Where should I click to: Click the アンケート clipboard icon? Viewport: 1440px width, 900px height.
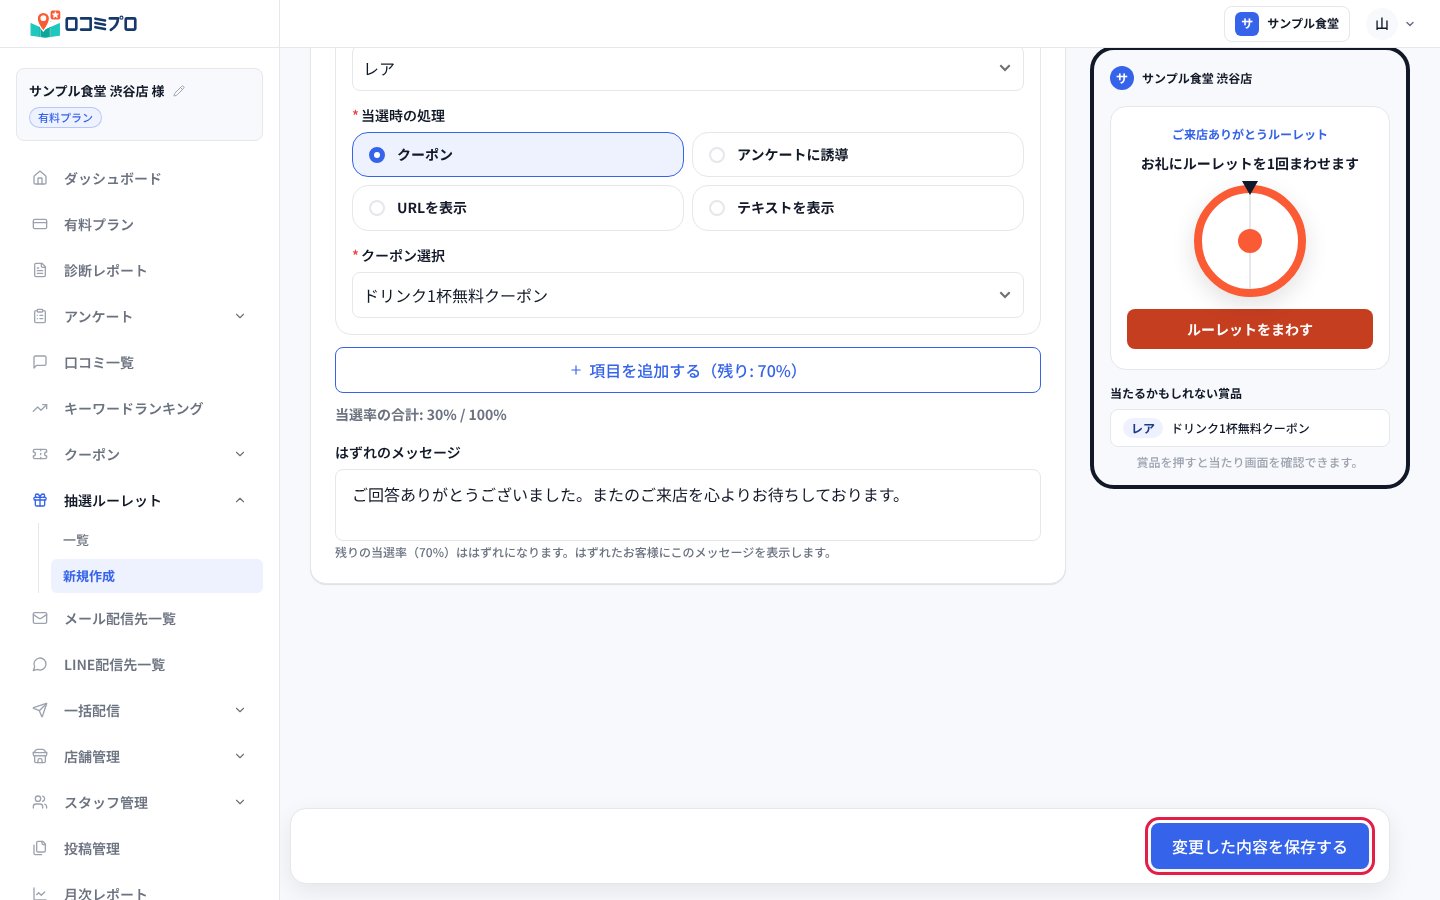pyautogui.click(x=40, y=316)
